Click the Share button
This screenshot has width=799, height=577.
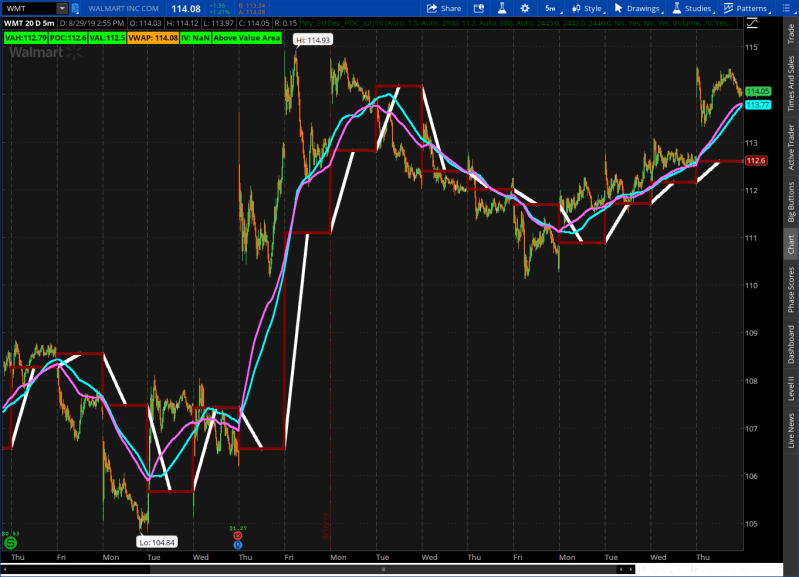pos(444,8)
